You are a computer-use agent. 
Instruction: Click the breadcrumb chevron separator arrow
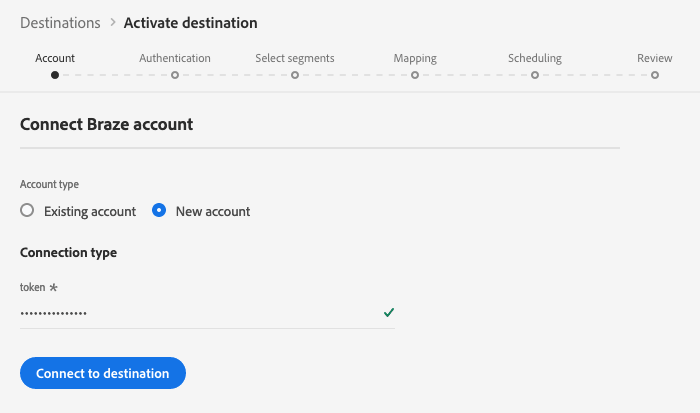coord(112,23)
